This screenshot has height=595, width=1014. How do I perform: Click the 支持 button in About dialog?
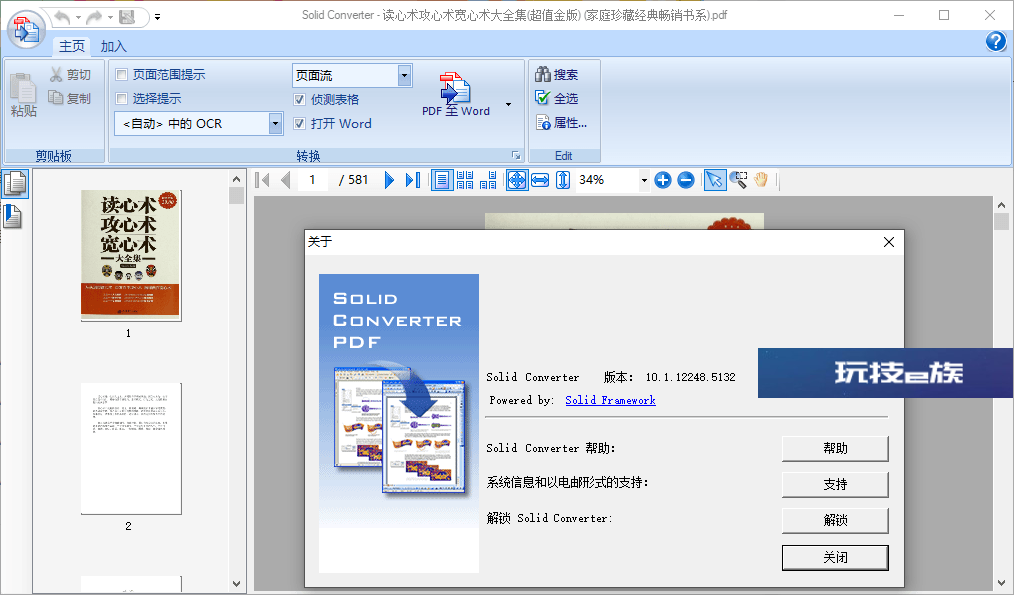pyautogui.click(x=835, y=484)
